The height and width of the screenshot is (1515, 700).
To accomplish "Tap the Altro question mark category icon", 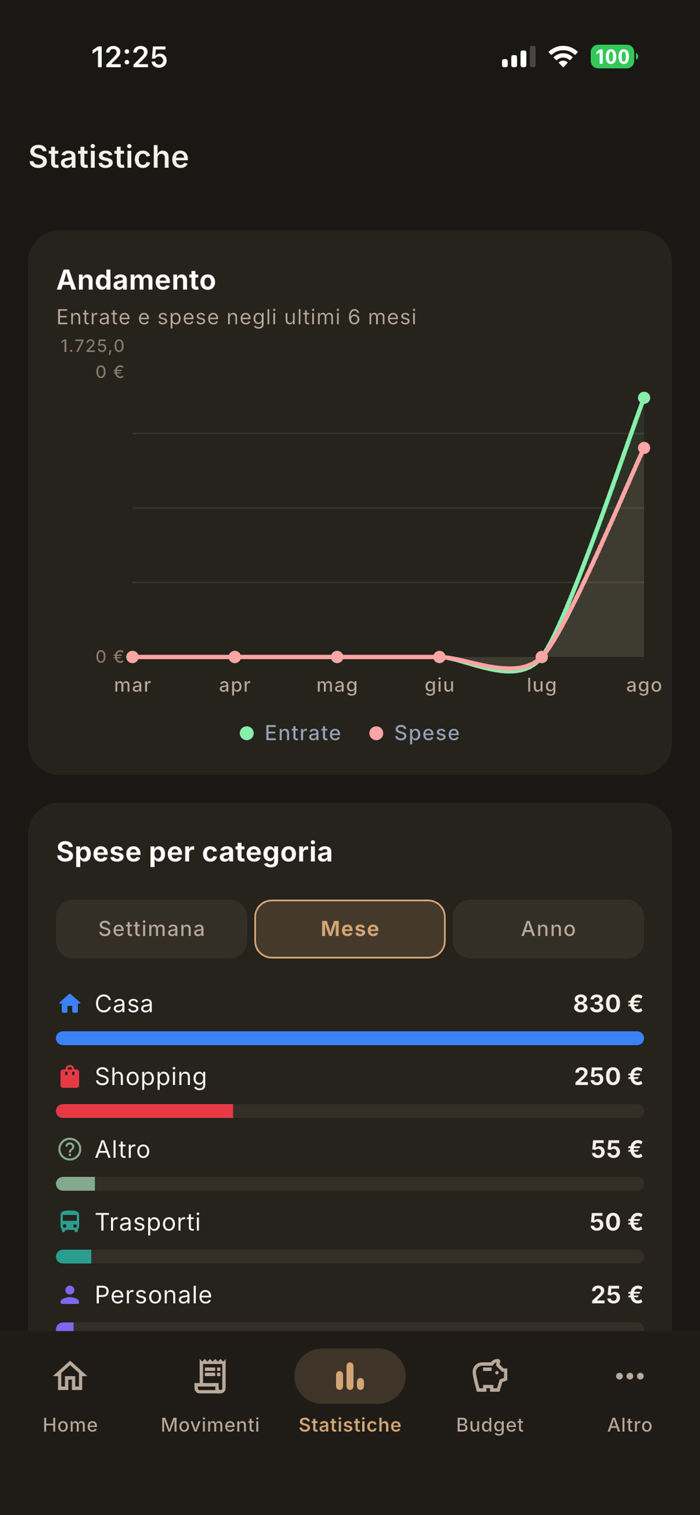I will (69, 1149).
